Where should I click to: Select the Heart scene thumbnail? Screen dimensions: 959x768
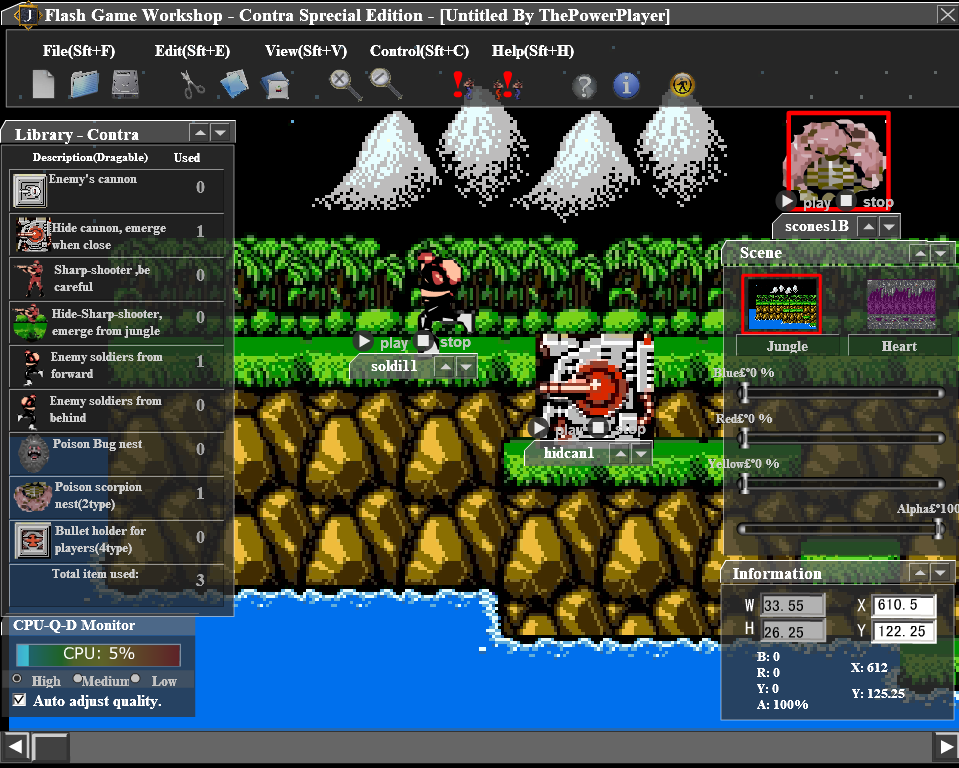pos(901,304)
